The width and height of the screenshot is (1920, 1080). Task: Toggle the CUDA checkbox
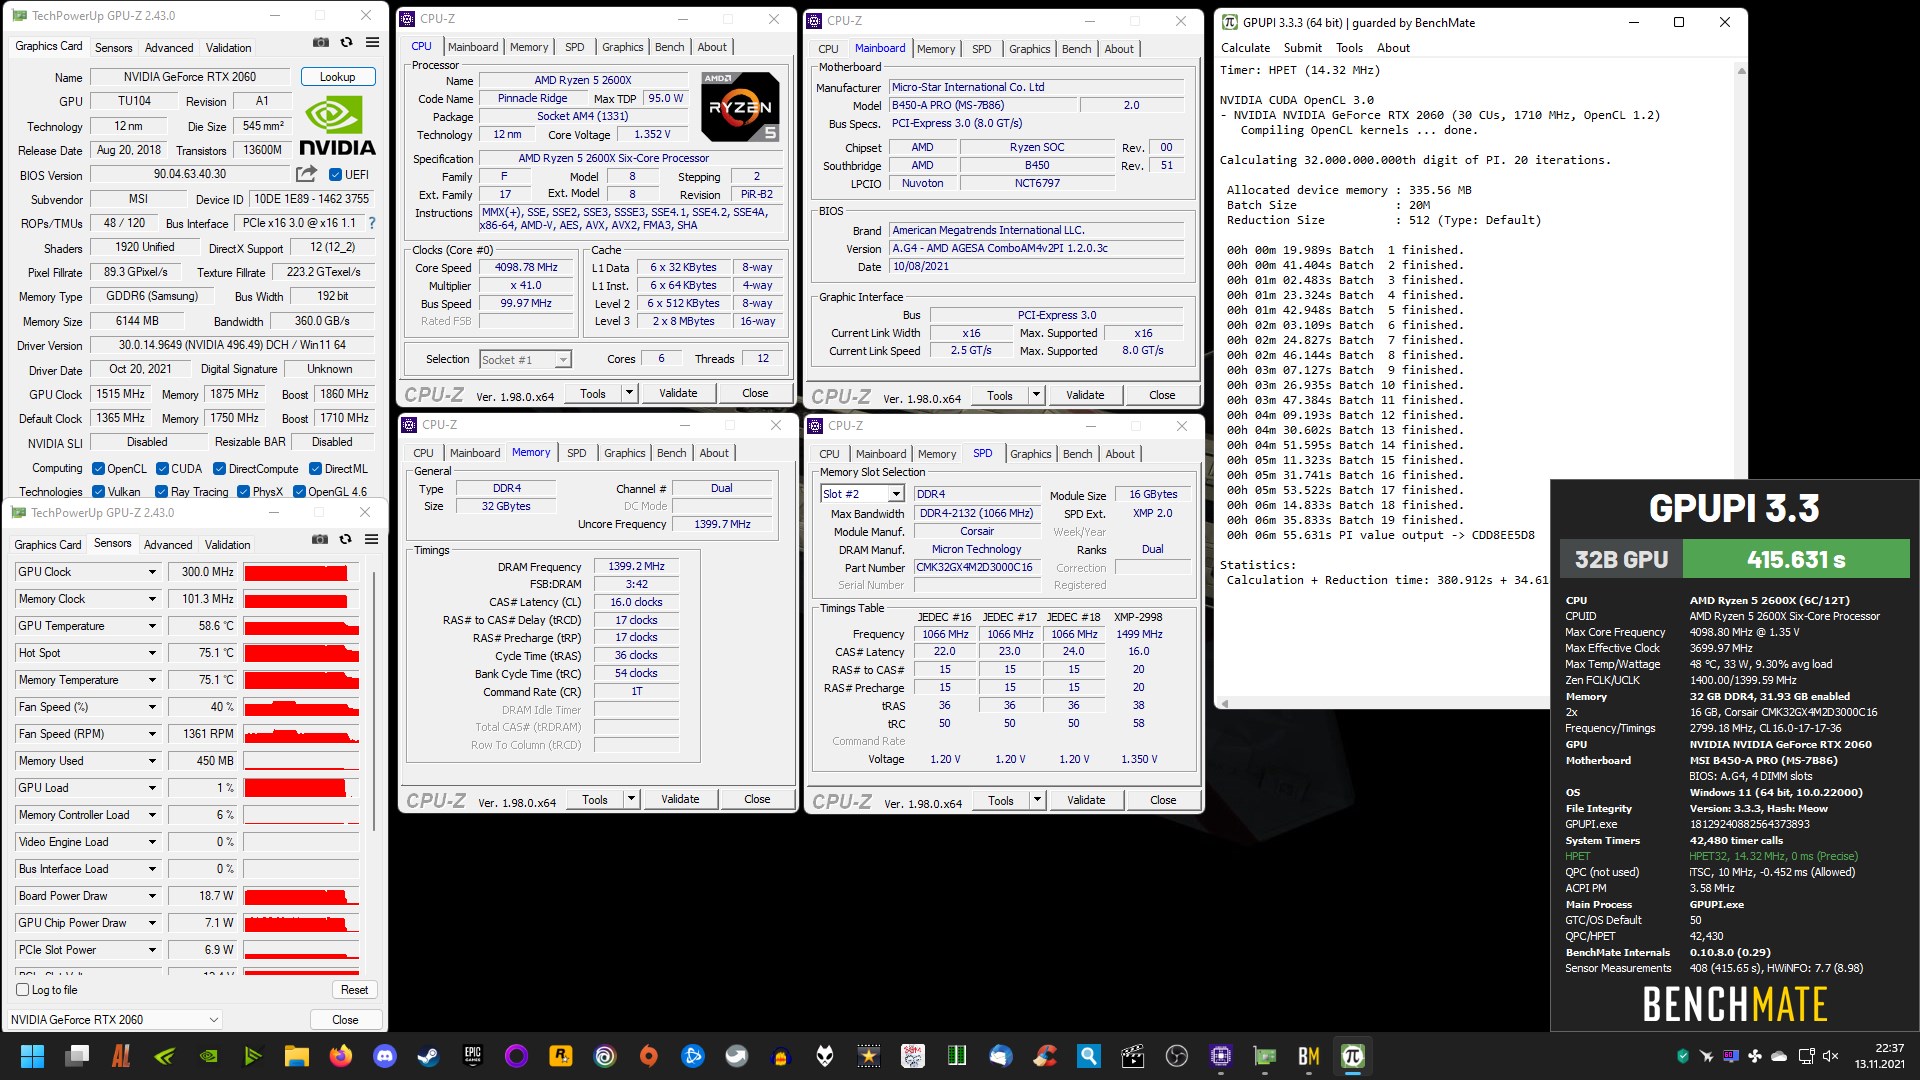[162, 468]
